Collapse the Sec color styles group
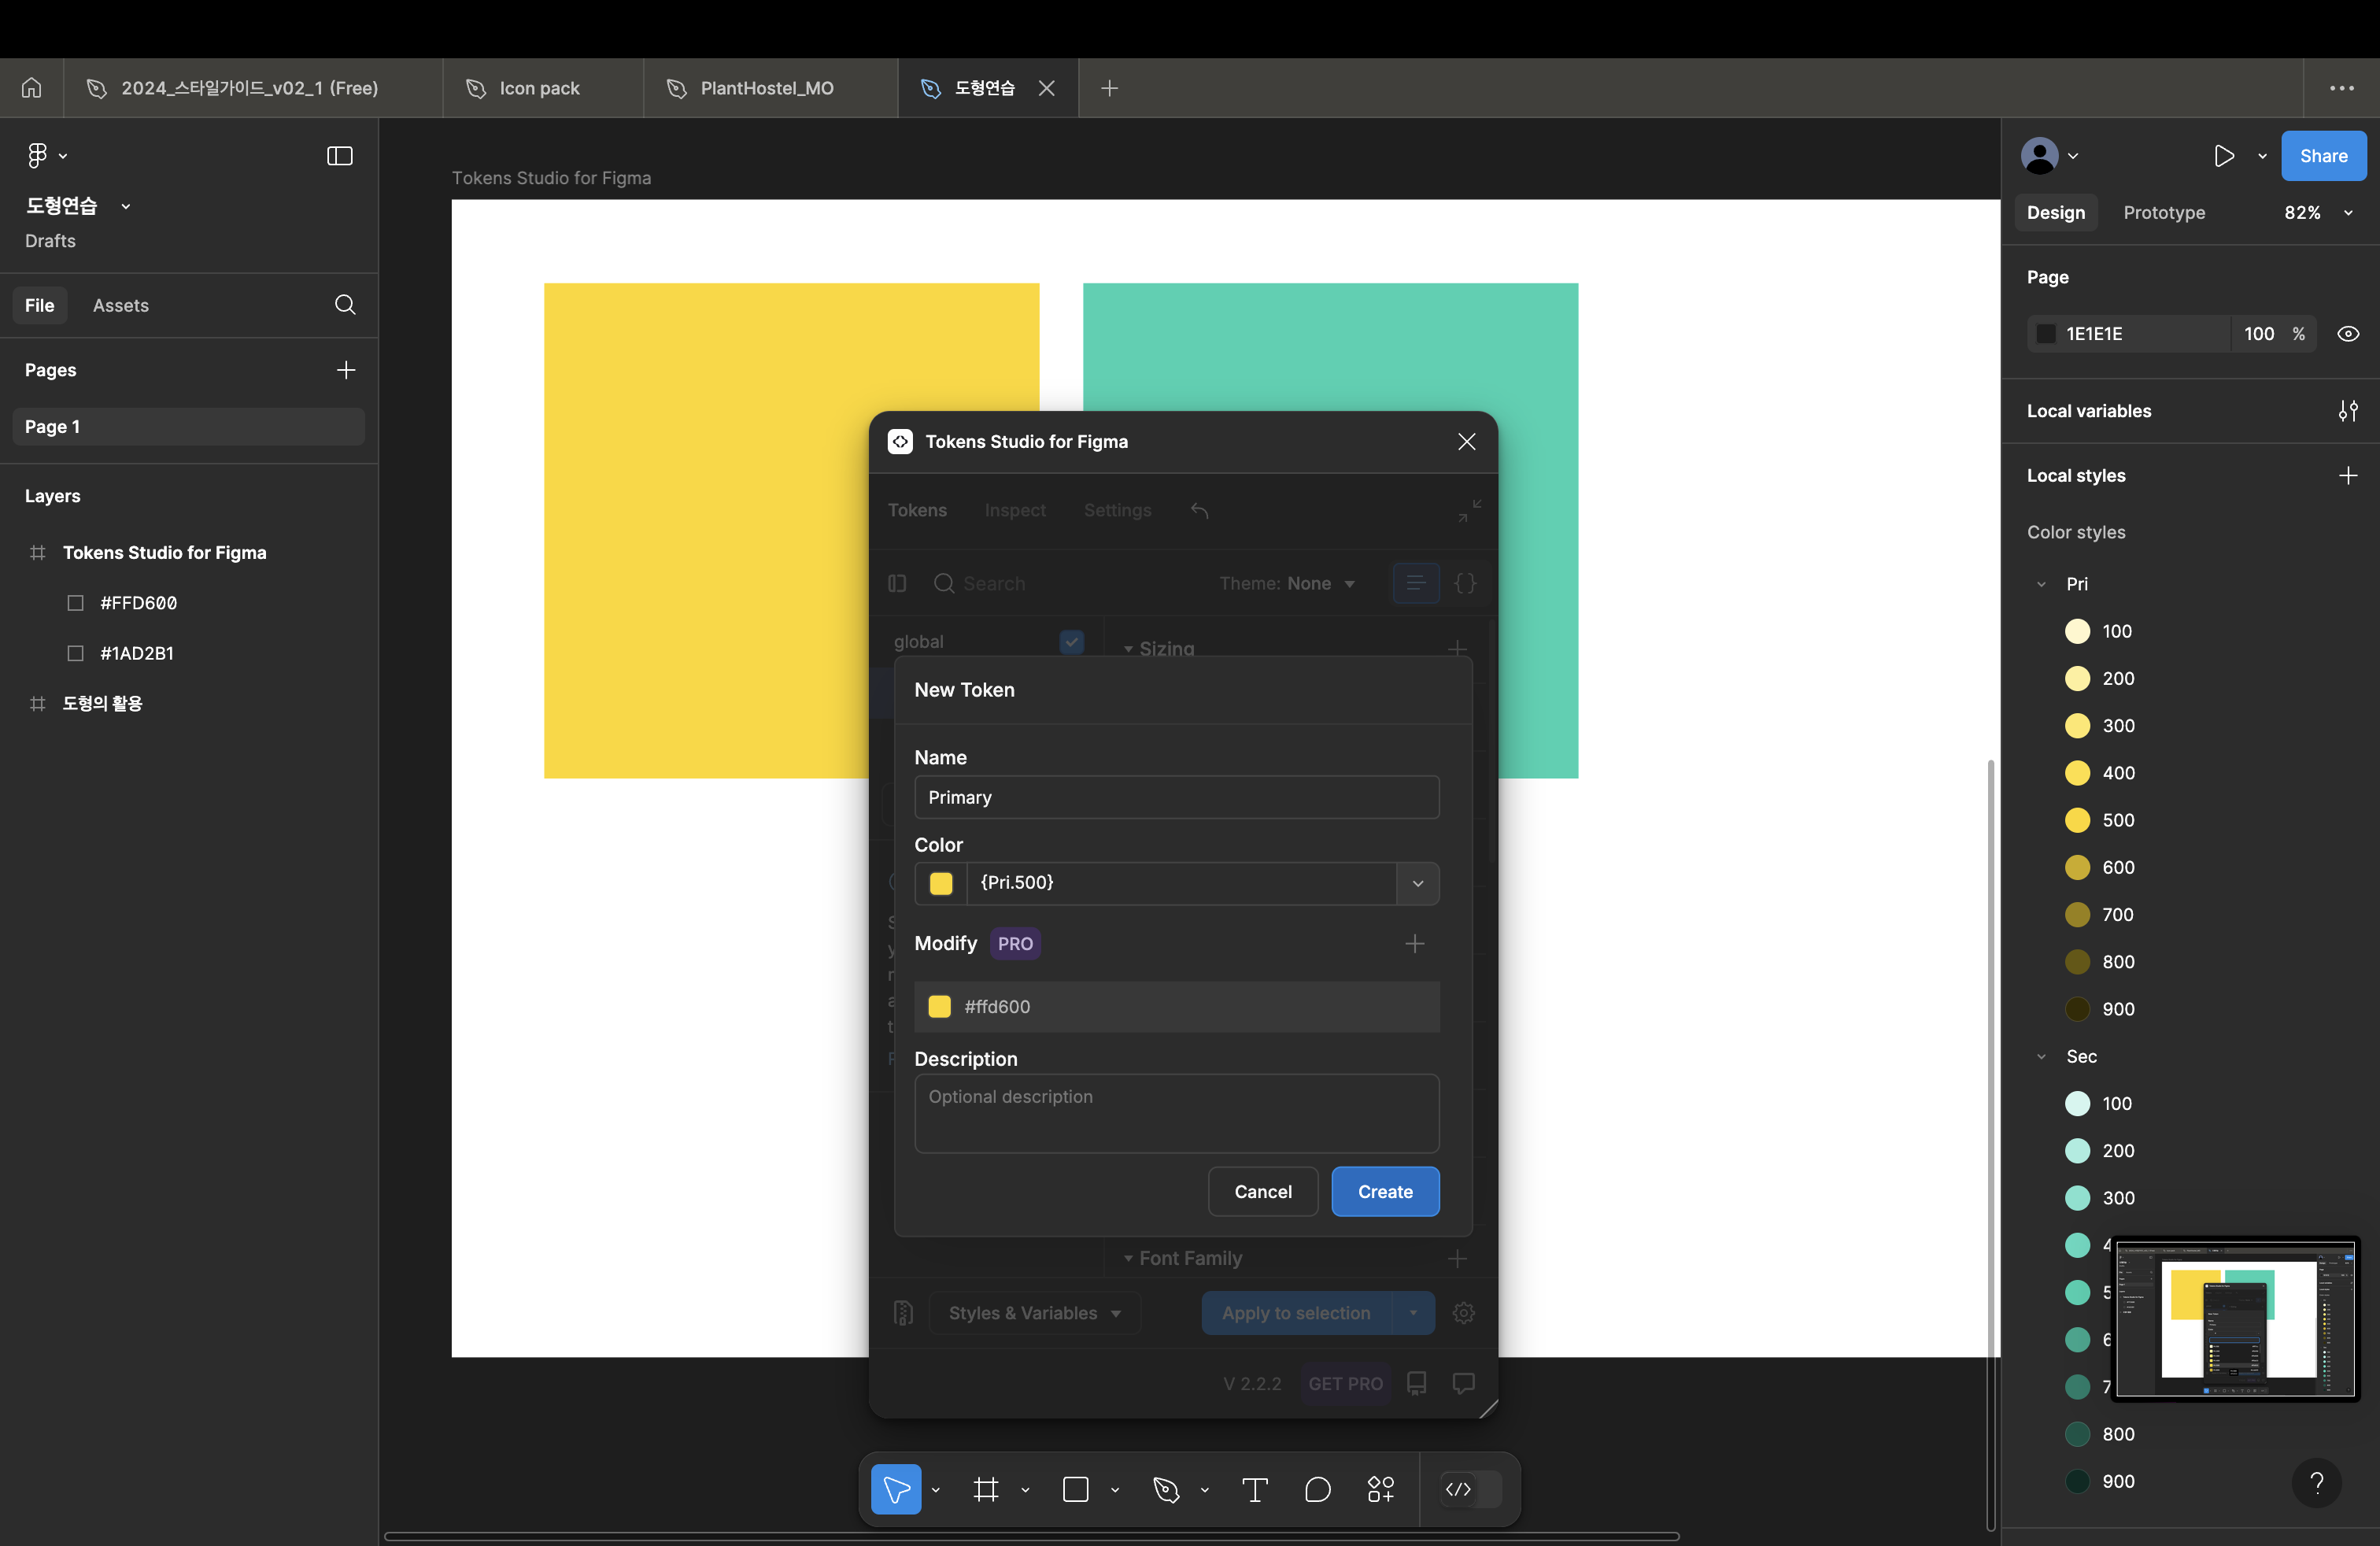 (x=2041, y=1057)
